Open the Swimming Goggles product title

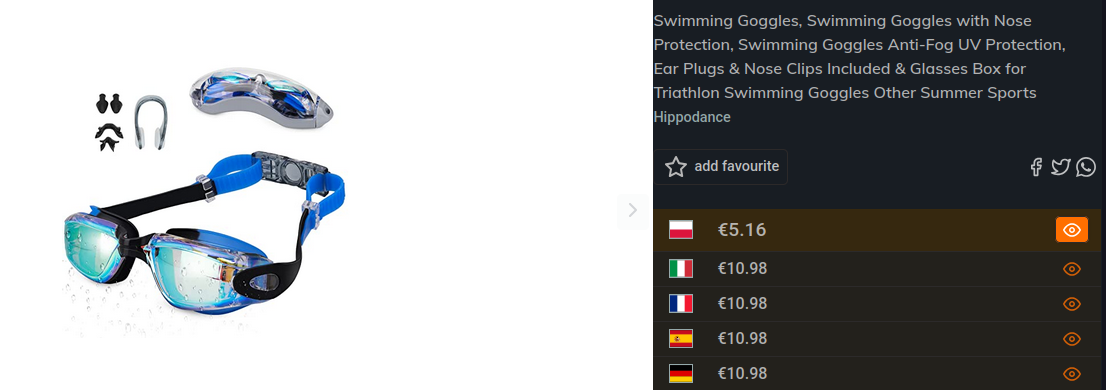(x=859, y=56)
